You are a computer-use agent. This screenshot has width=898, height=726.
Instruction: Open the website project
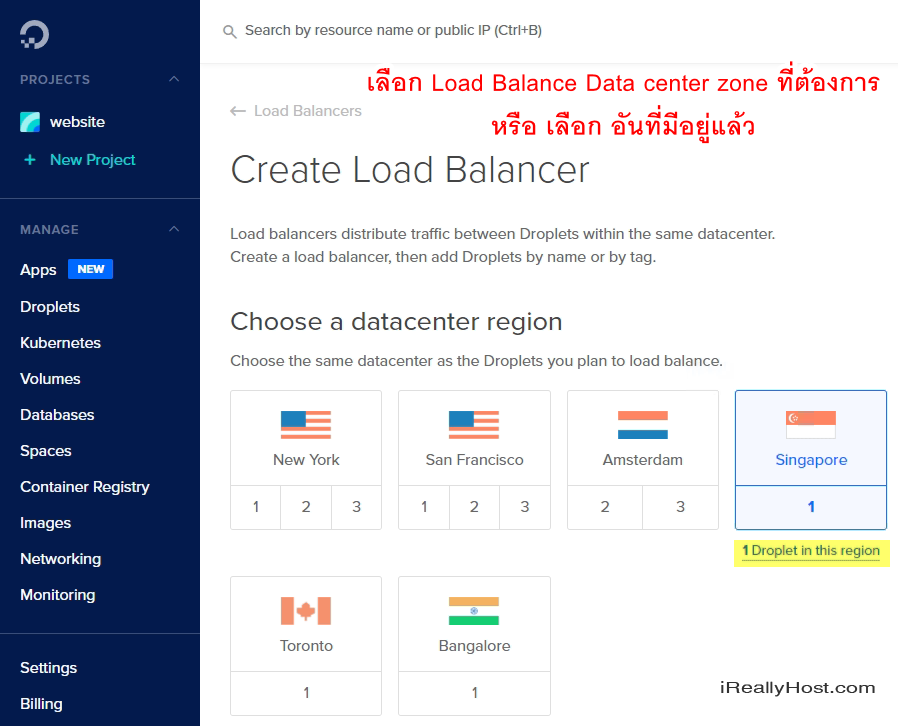point(77,122)
